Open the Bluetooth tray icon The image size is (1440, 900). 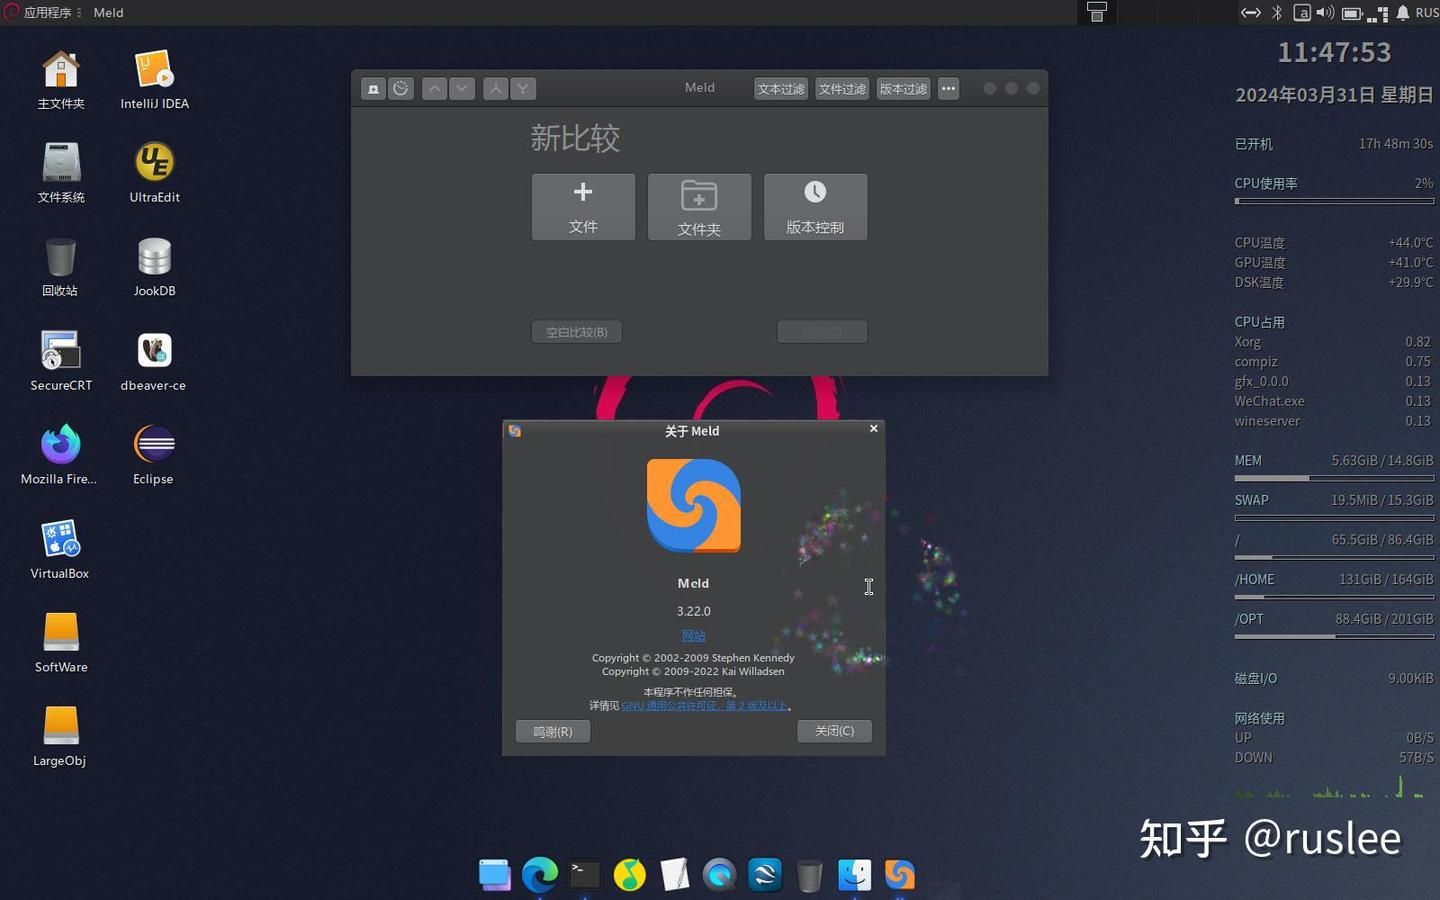click(1277, 13)
